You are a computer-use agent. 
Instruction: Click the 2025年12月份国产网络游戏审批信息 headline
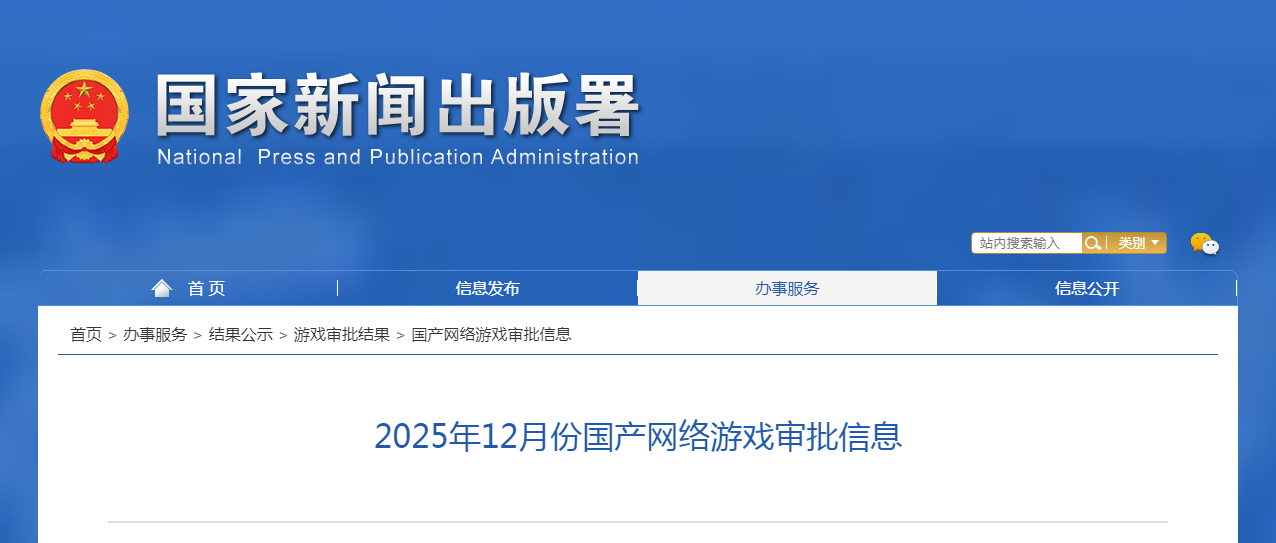pos(638,437)
